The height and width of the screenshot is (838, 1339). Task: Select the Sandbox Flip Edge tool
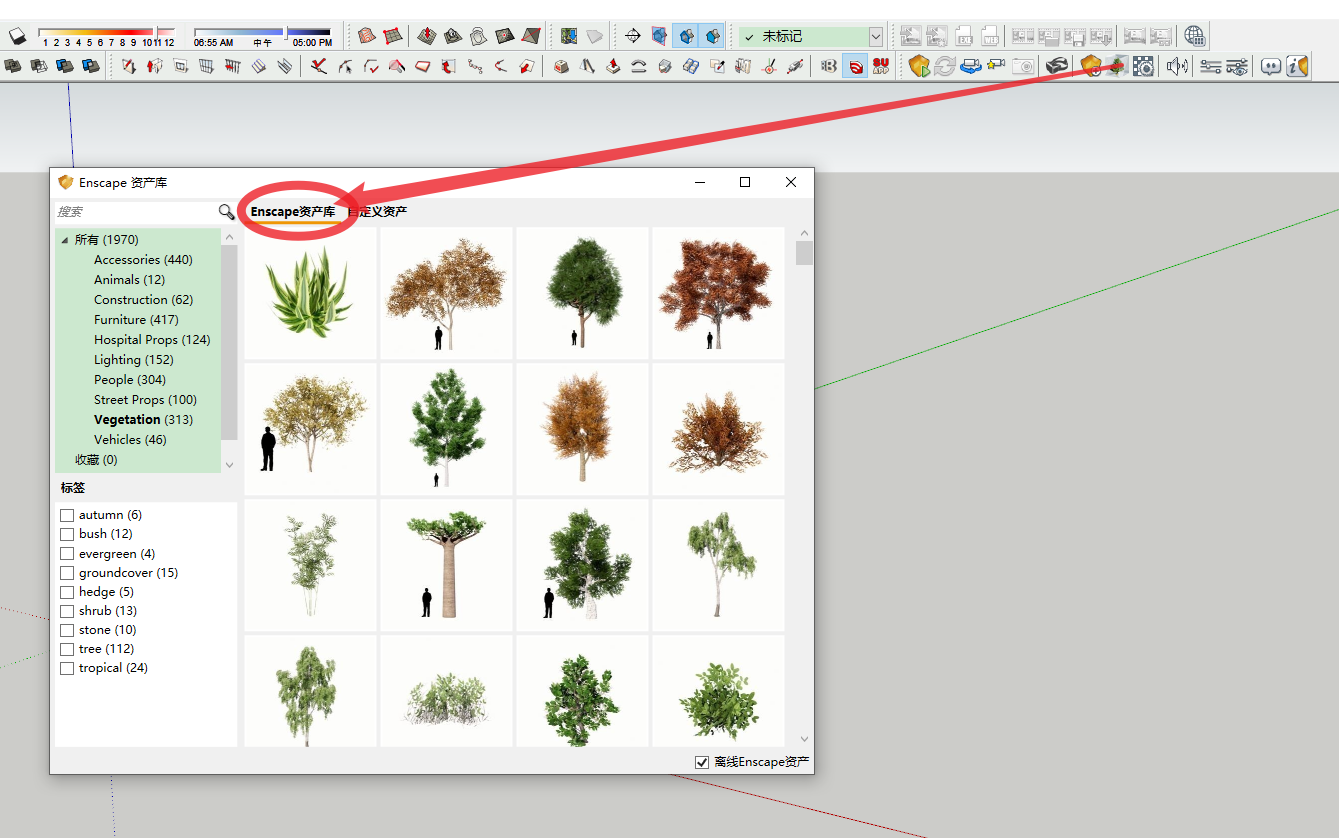tap(531, 36)
